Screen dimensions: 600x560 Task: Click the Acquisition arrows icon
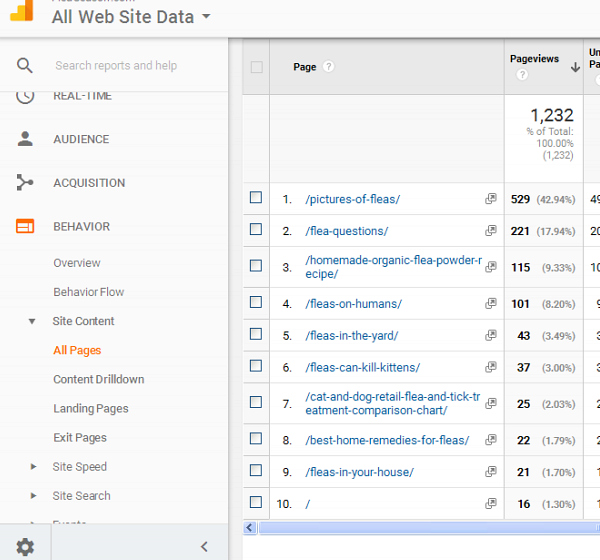25,183
